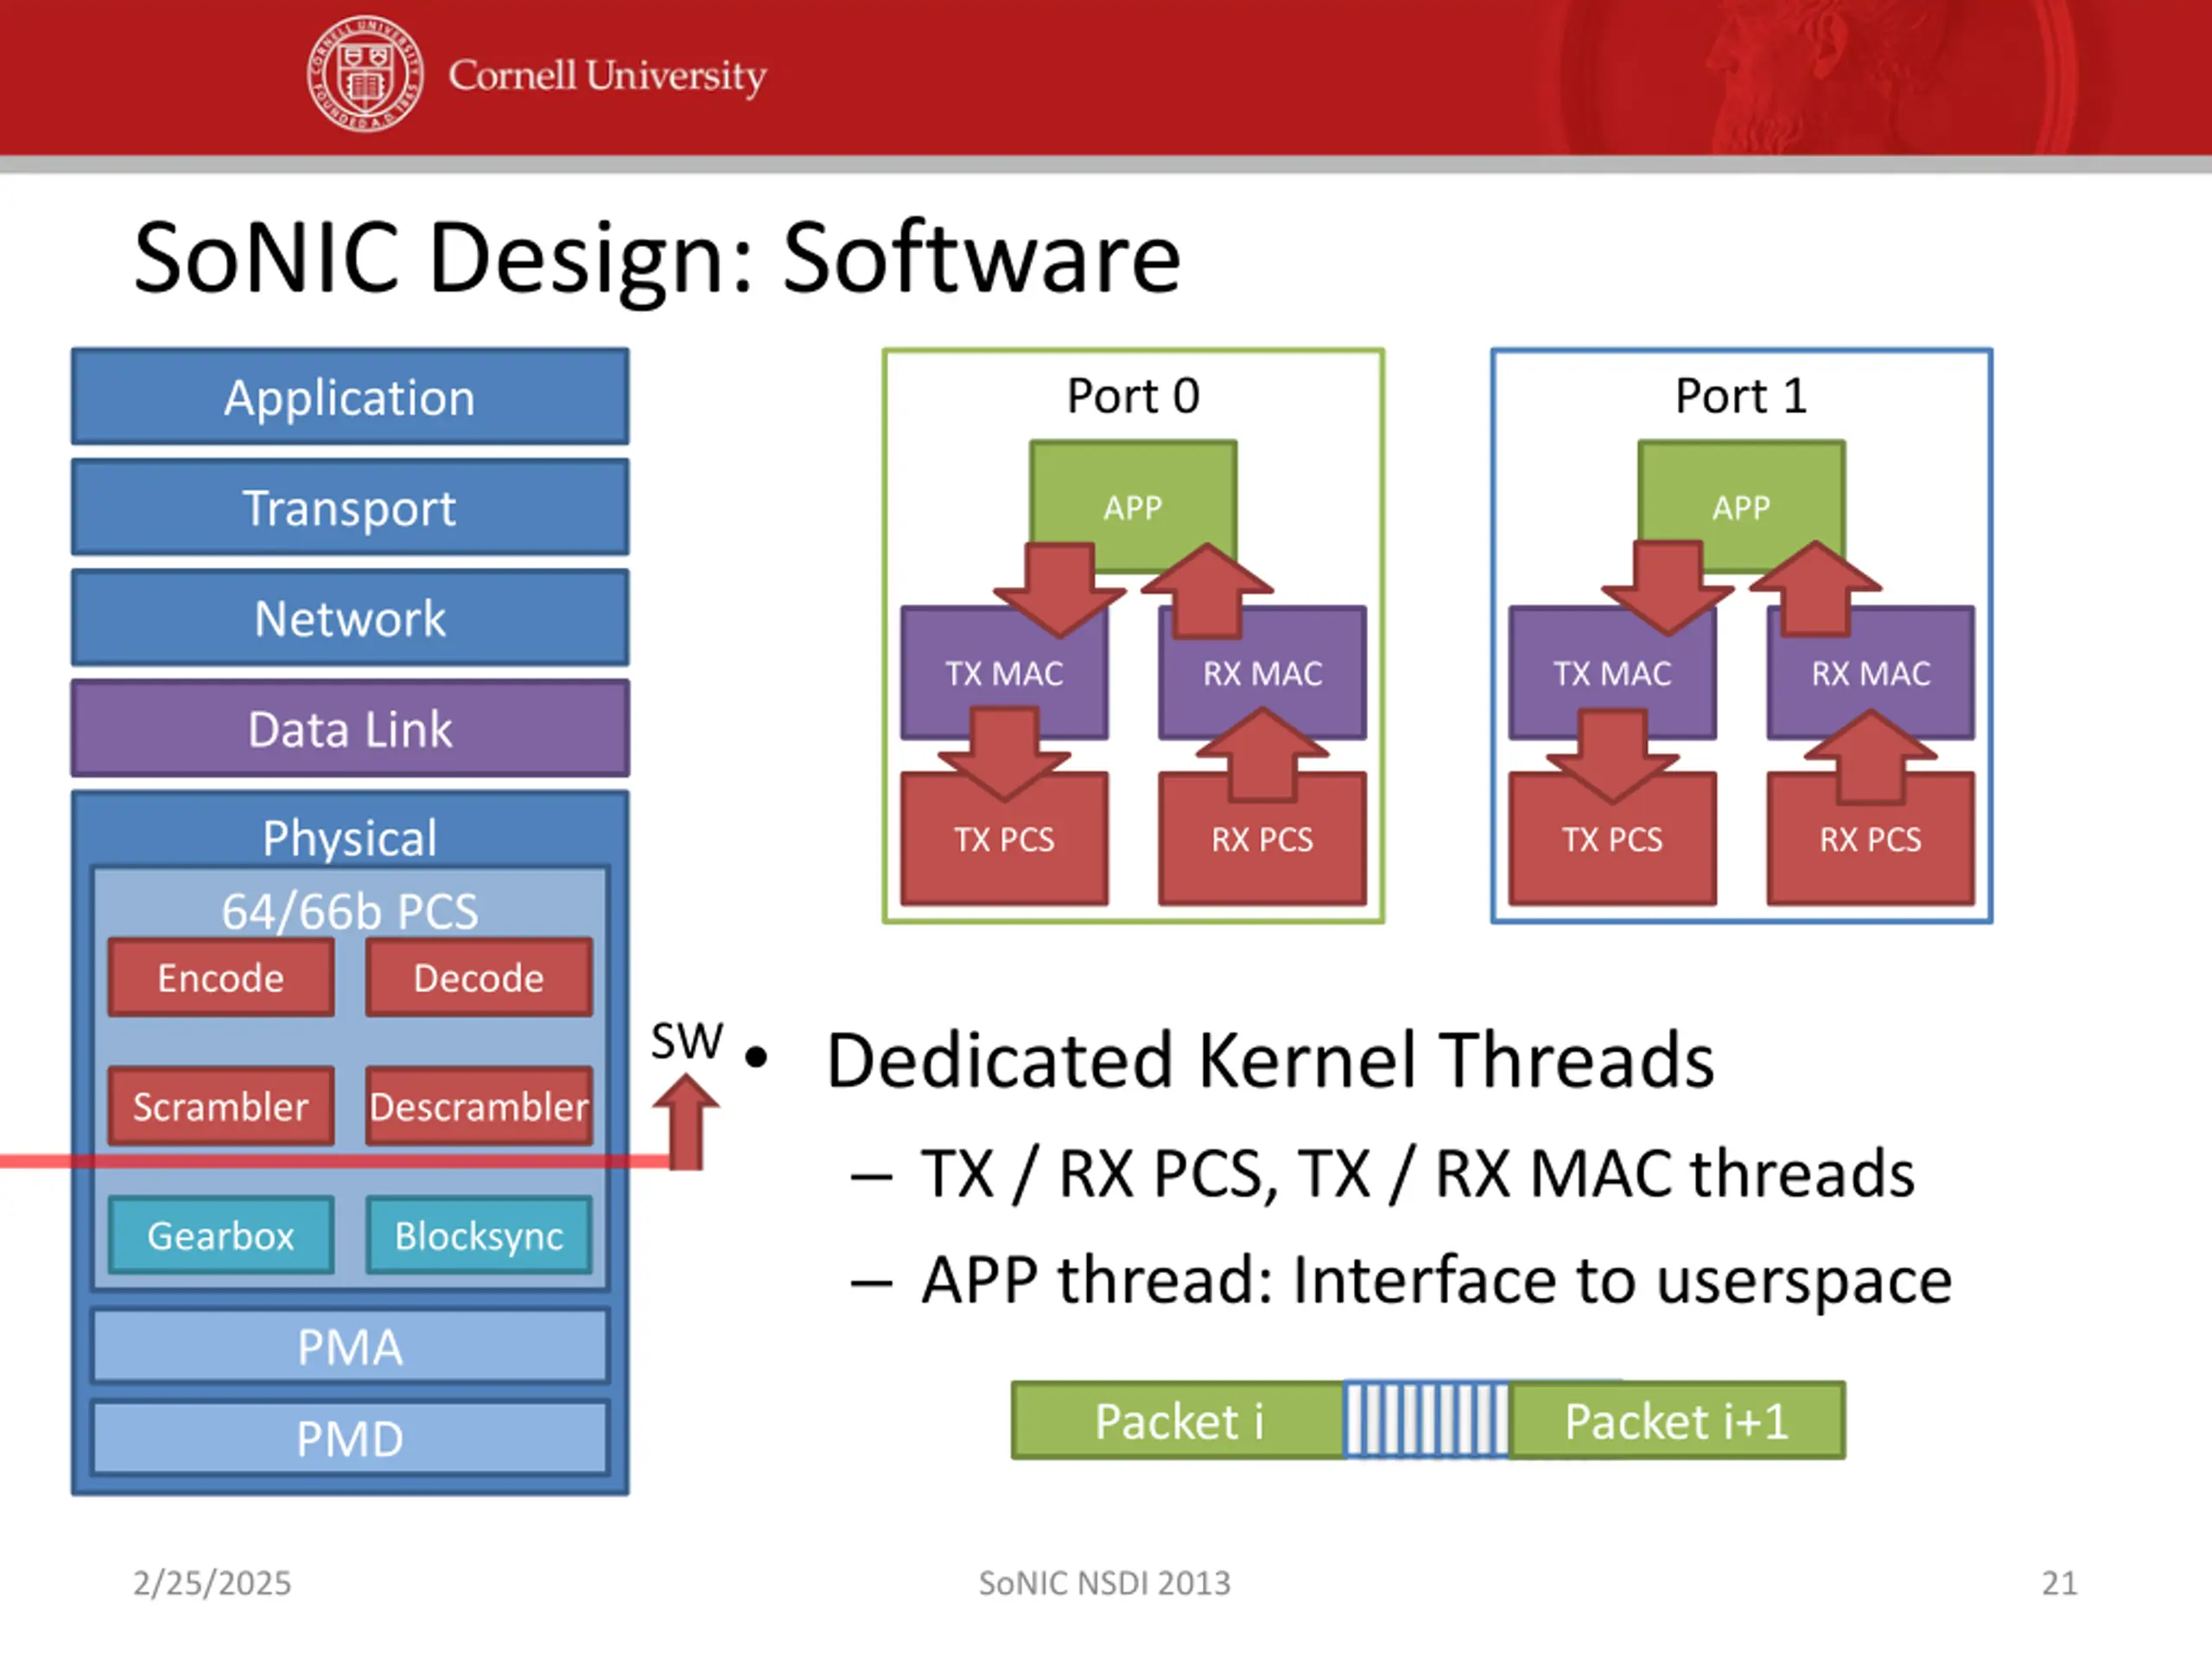This screenshot has width=2212, height=1659.
Task: Select the teal Blocksync block
Action: pyautogui.click(x=479, y=1235)
